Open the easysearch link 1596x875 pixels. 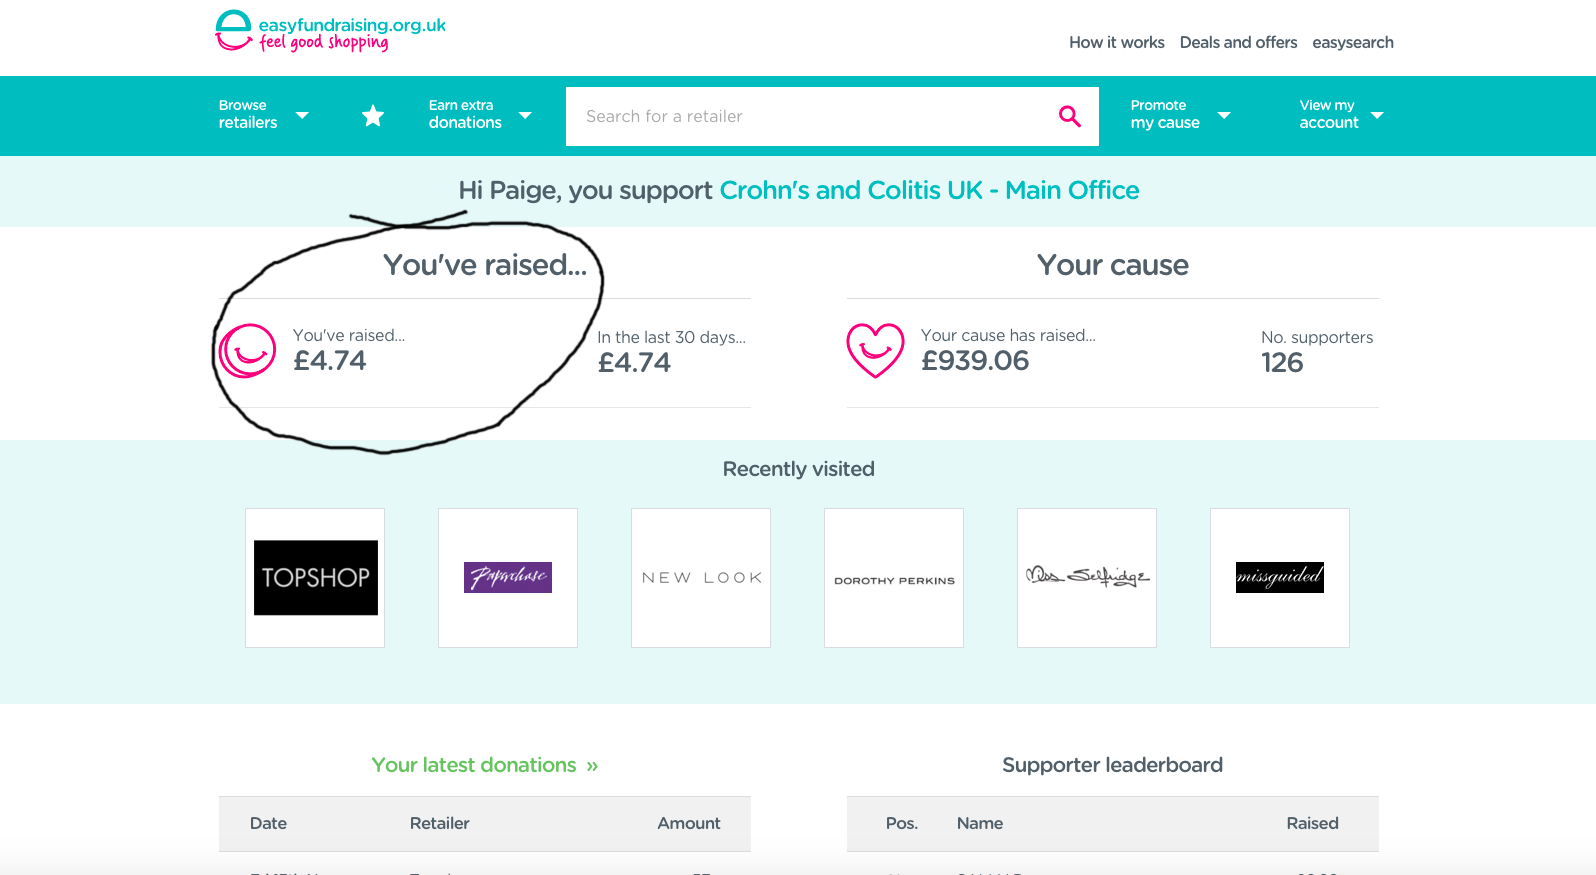(x=1352, y=43)
